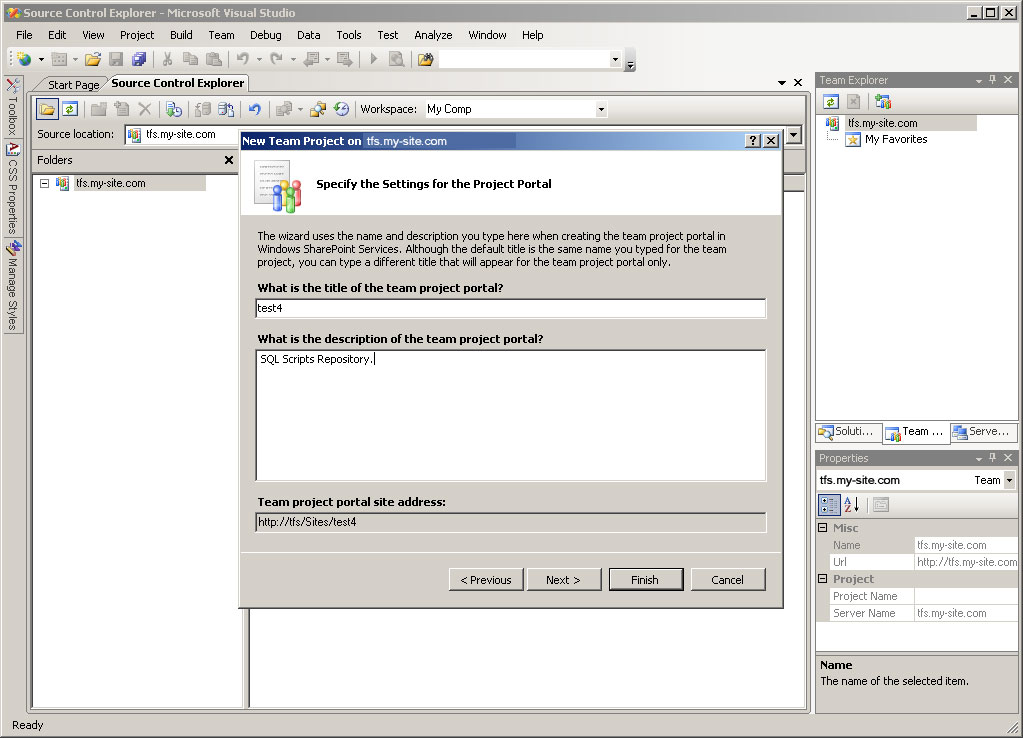
Task: Click the Start Debugging play icon
Action: [374, 59]
